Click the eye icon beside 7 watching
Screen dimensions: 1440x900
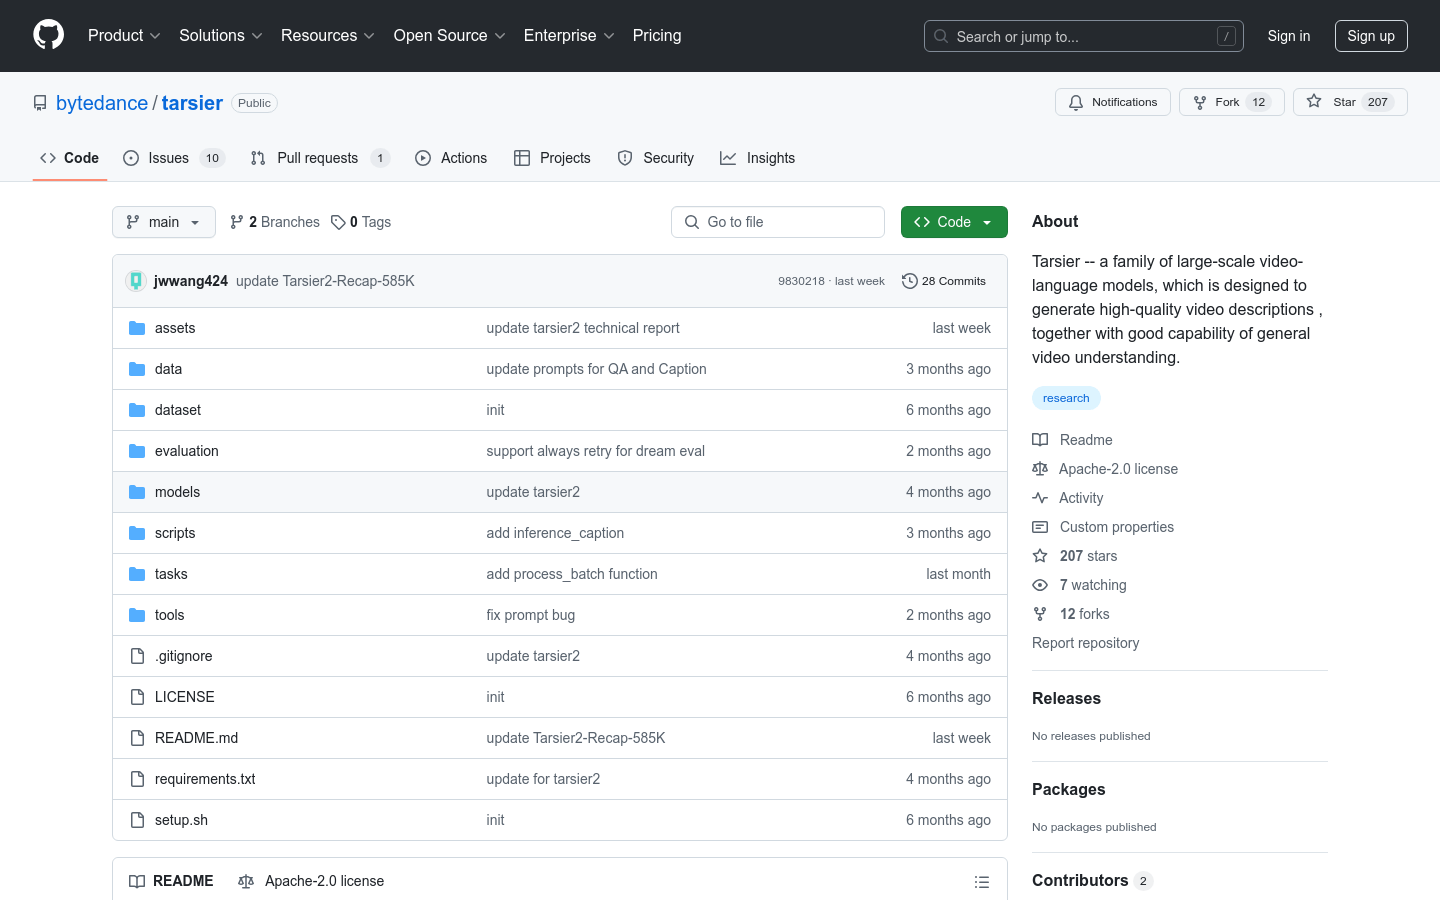[x=1040, y=585]
